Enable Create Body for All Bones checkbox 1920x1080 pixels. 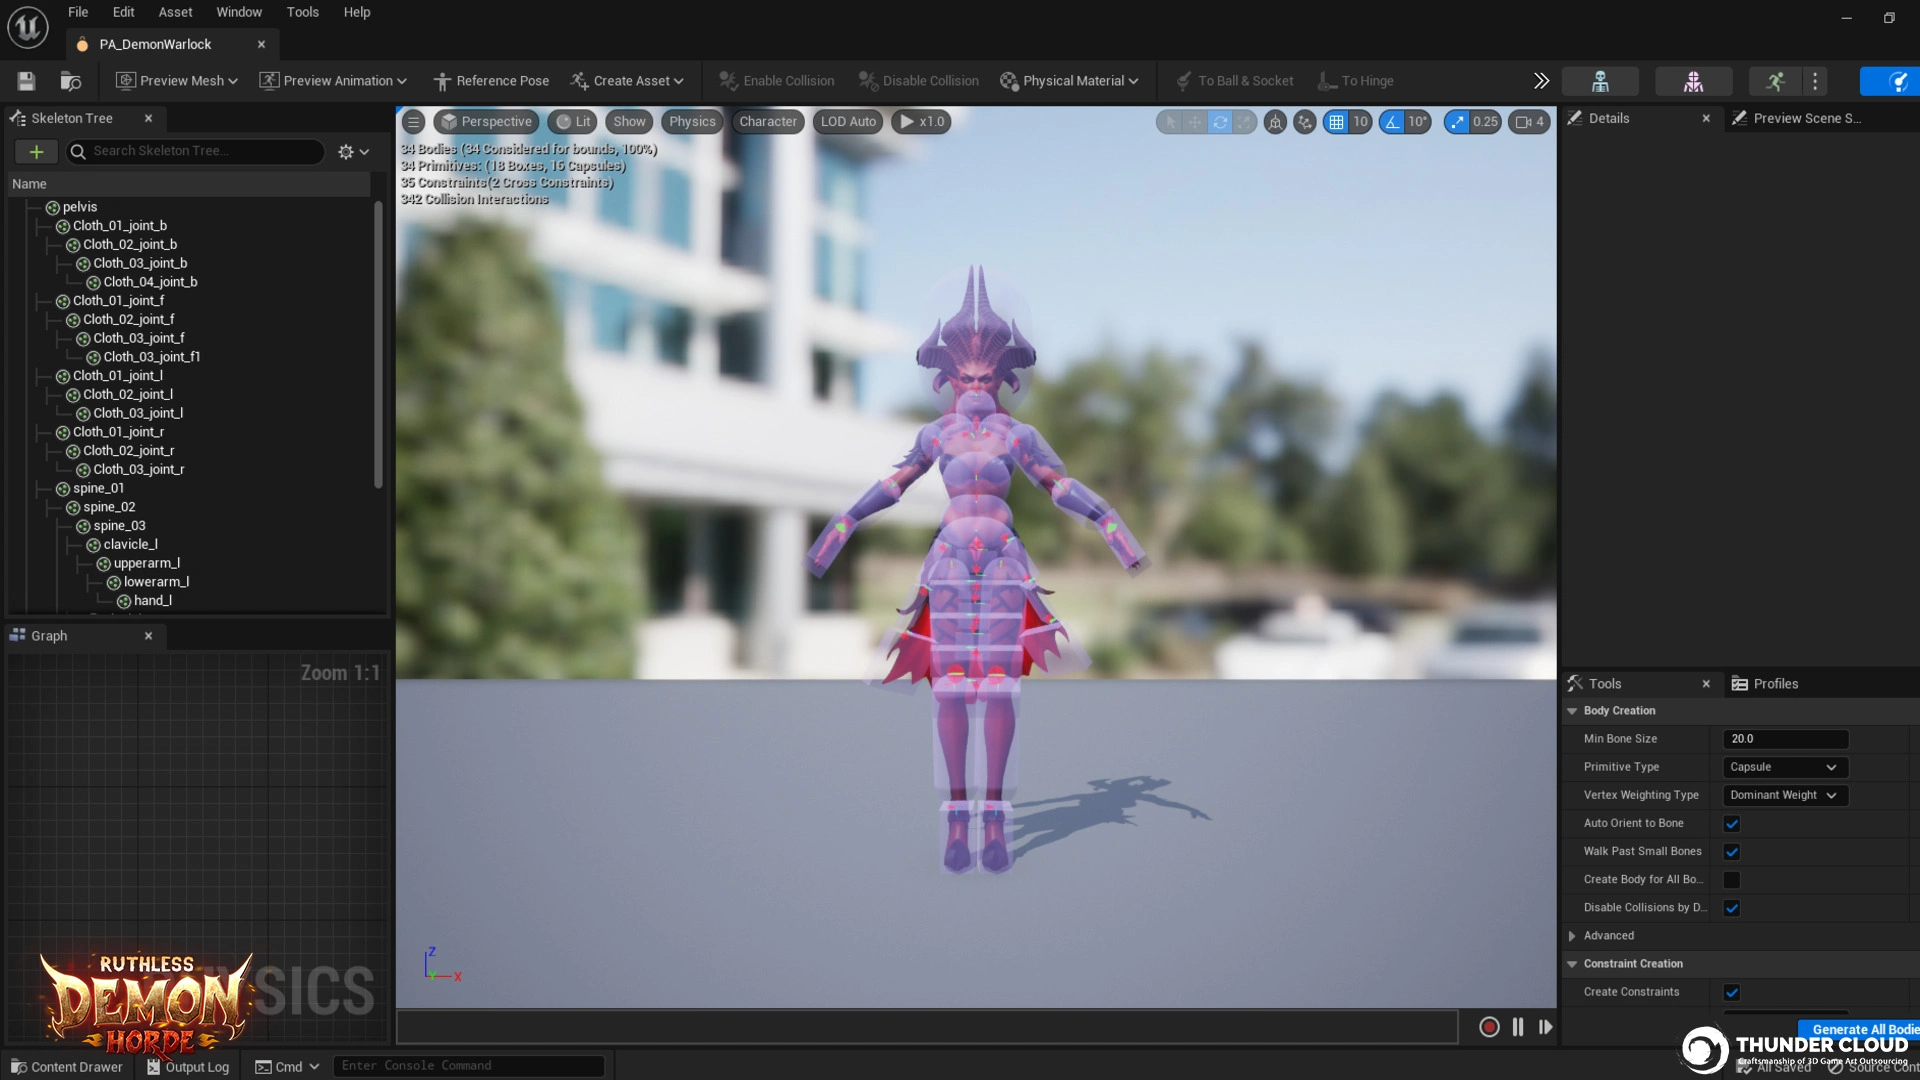(x=1732, y=880)
